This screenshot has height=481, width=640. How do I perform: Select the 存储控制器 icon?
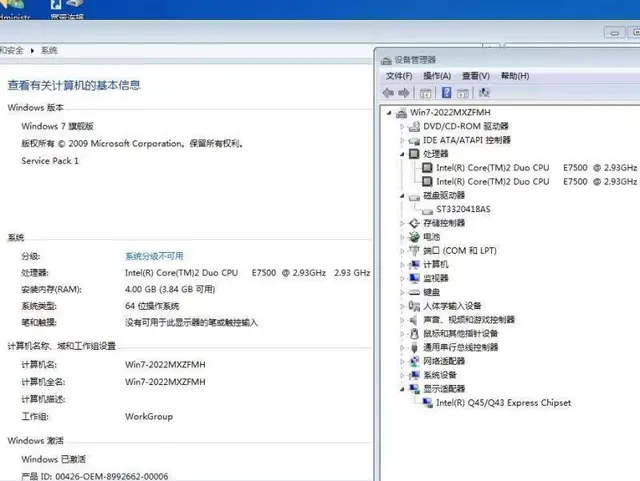(414, 223)
